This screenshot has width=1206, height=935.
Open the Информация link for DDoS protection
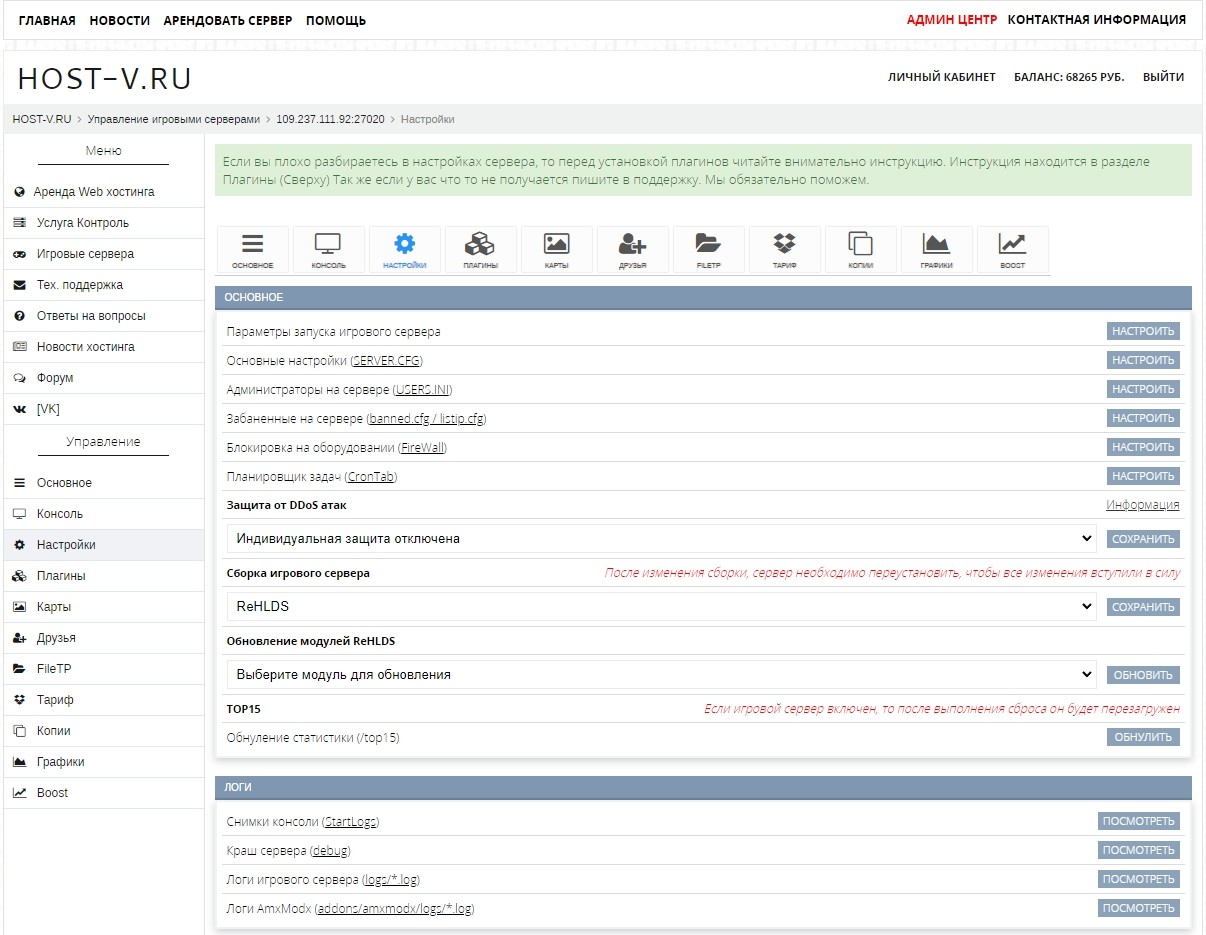(1142, 506)
